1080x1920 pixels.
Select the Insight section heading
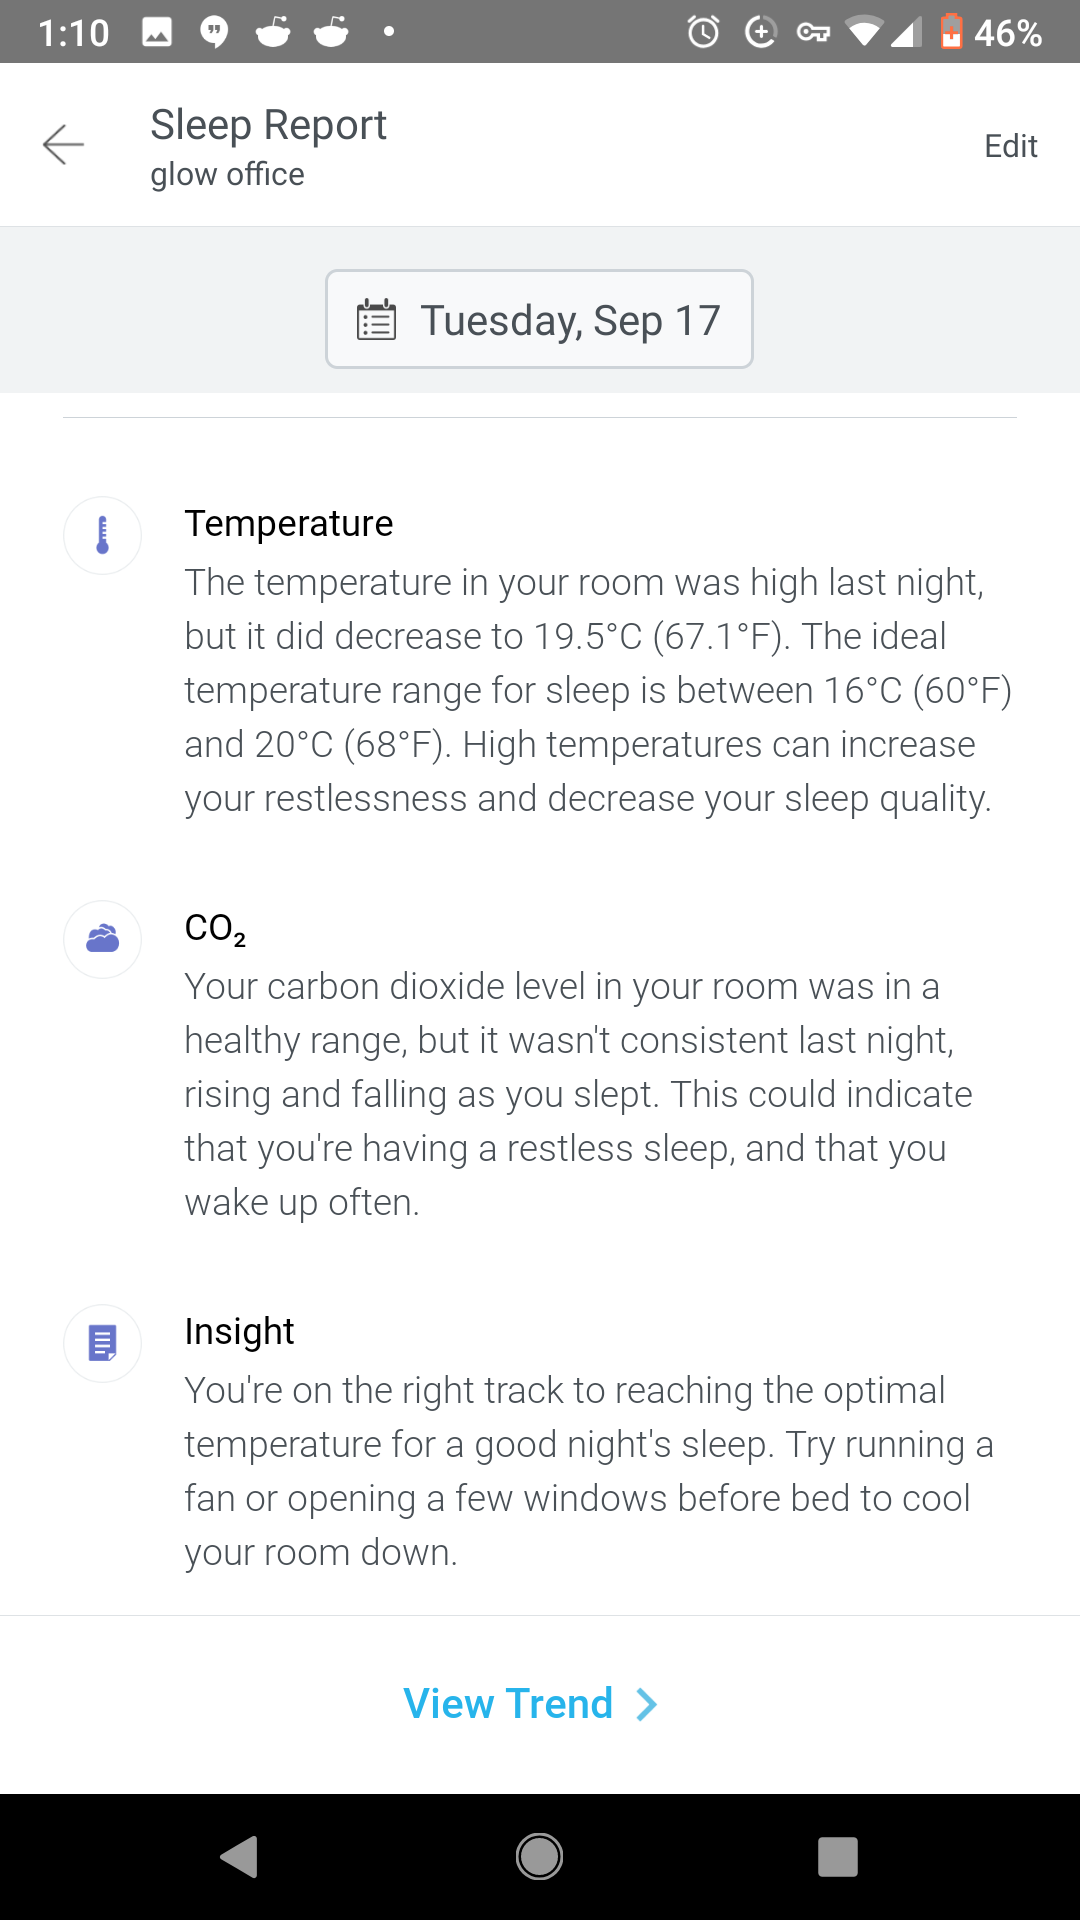click(239, 1331)
